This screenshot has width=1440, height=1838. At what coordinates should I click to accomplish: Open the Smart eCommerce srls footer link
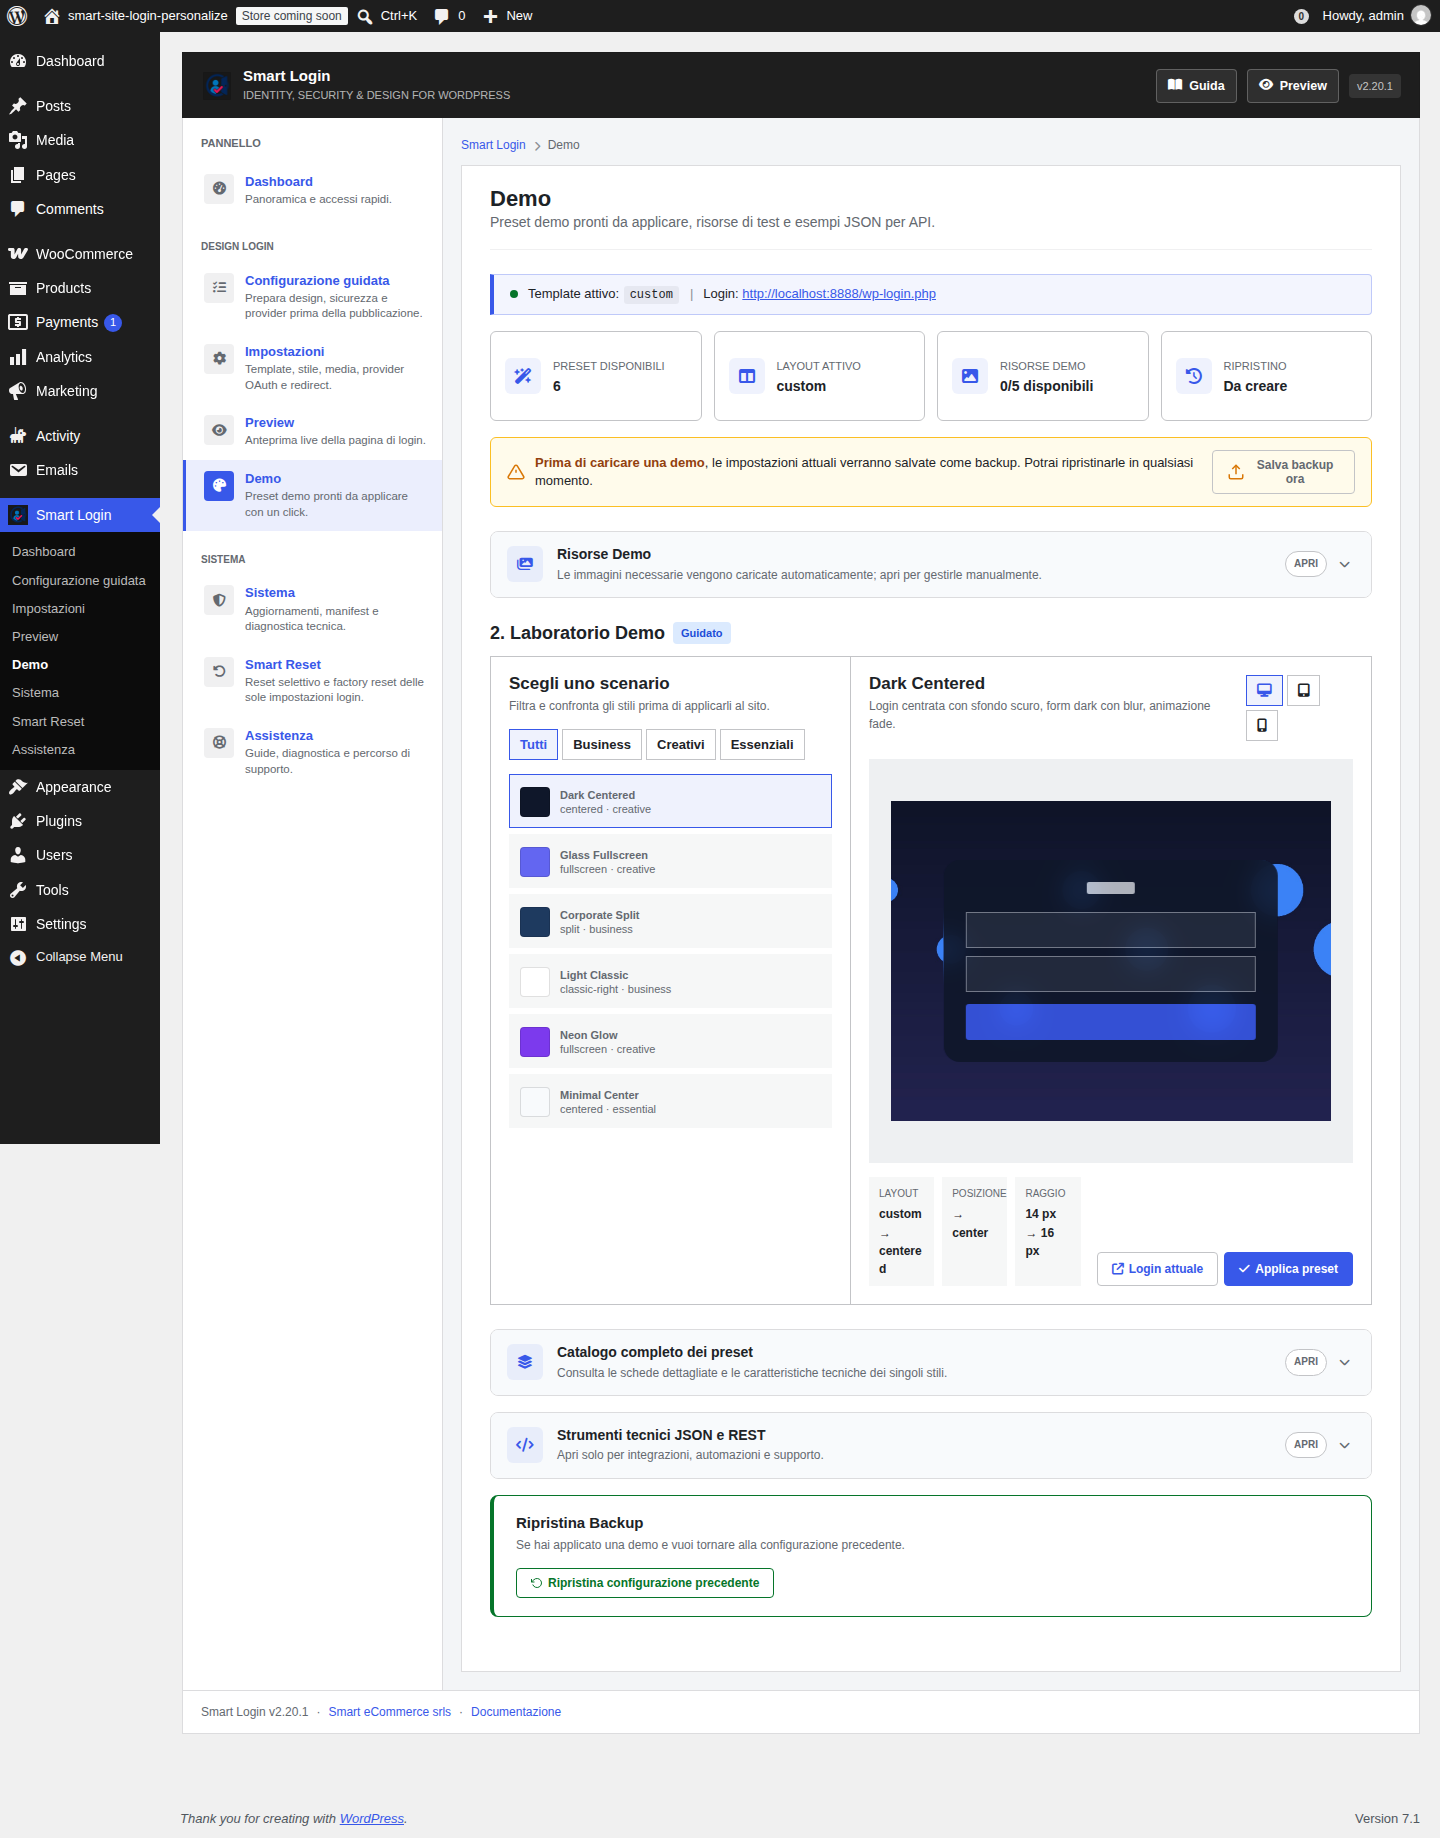[390, 1712]
